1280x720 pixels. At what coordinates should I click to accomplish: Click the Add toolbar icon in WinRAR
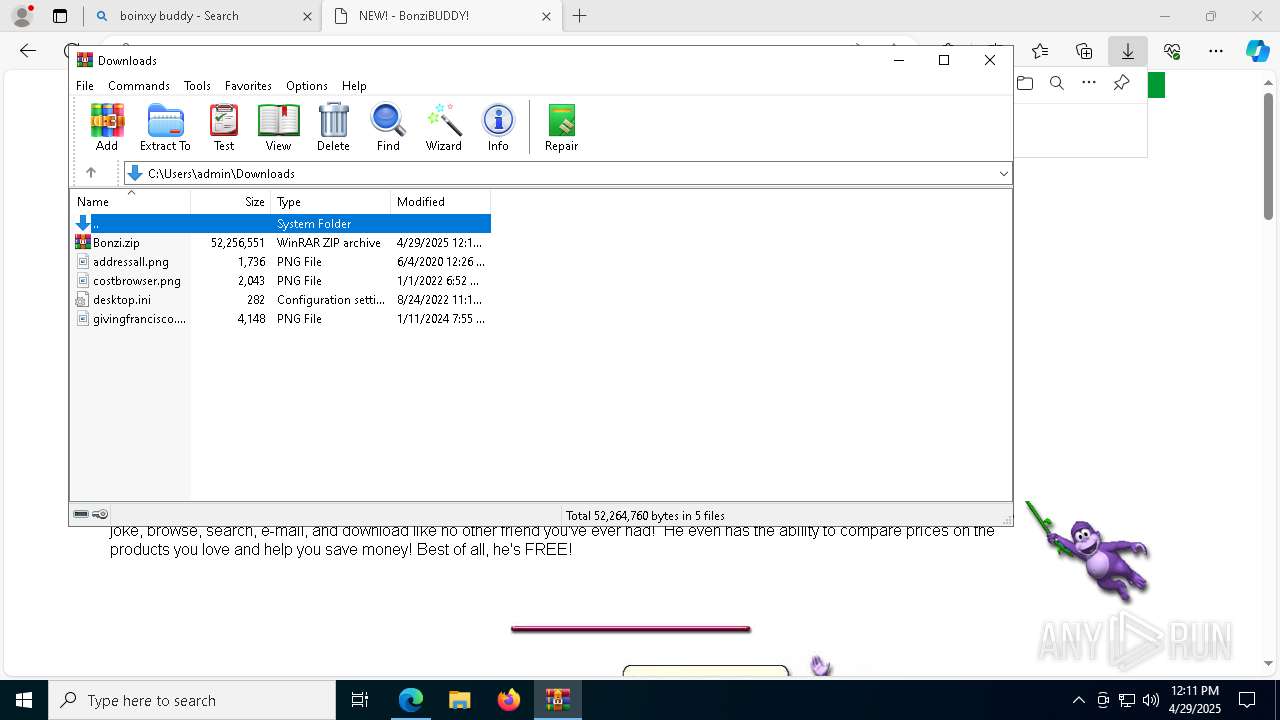pos(107,127)
